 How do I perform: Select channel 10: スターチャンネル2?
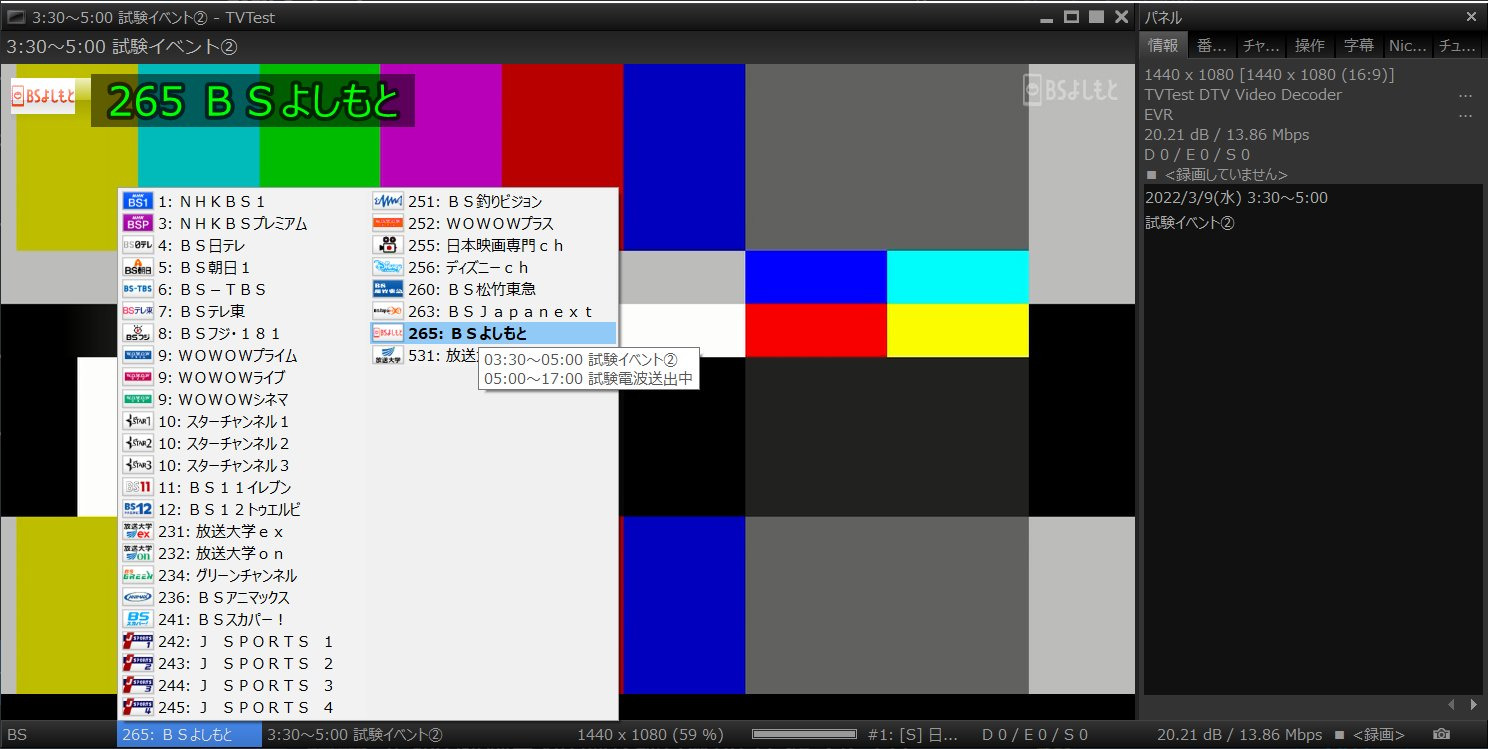243,444
